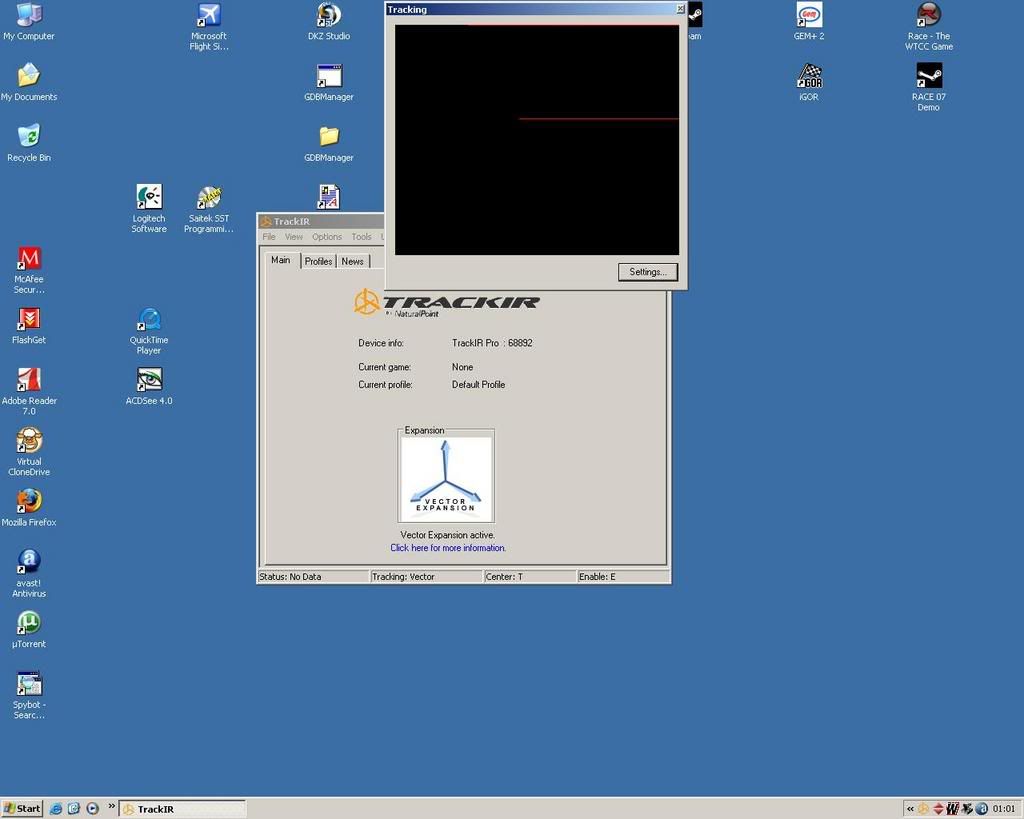Click the avast! icon in the system tray
The width and height of the screenshot is (1024, 819).
click(x=981, y=808)
